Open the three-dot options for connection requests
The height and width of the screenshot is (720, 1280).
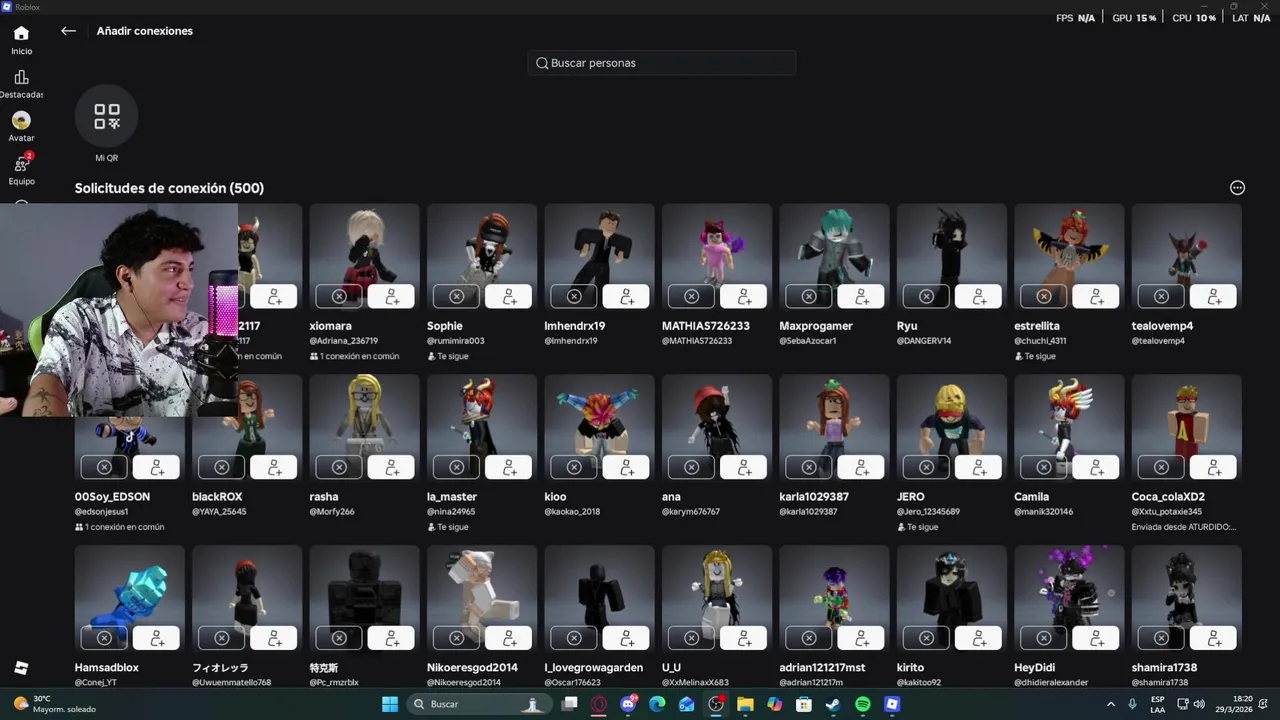click(1237, 188)
